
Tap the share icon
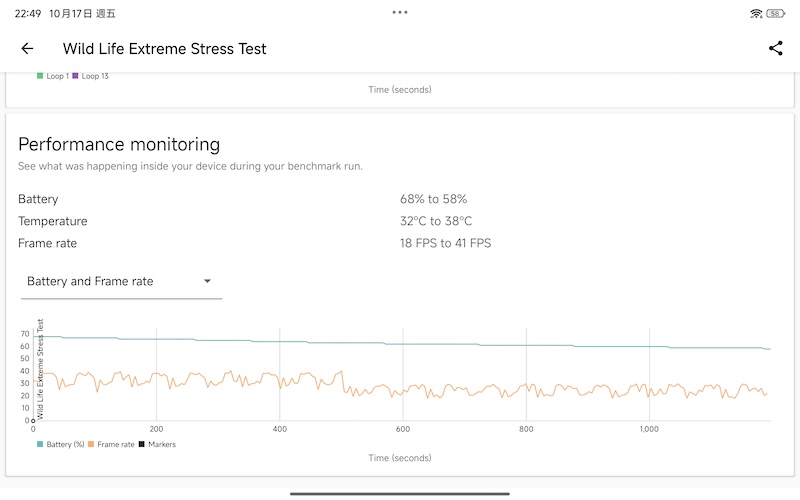[775, 48]
